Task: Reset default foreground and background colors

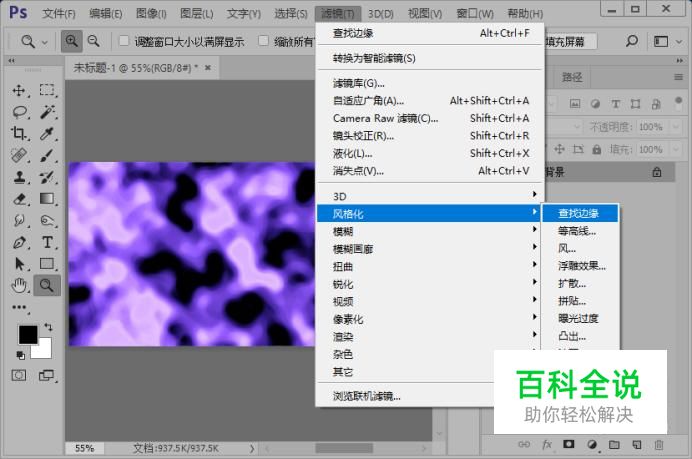Action: coord(20,355)
